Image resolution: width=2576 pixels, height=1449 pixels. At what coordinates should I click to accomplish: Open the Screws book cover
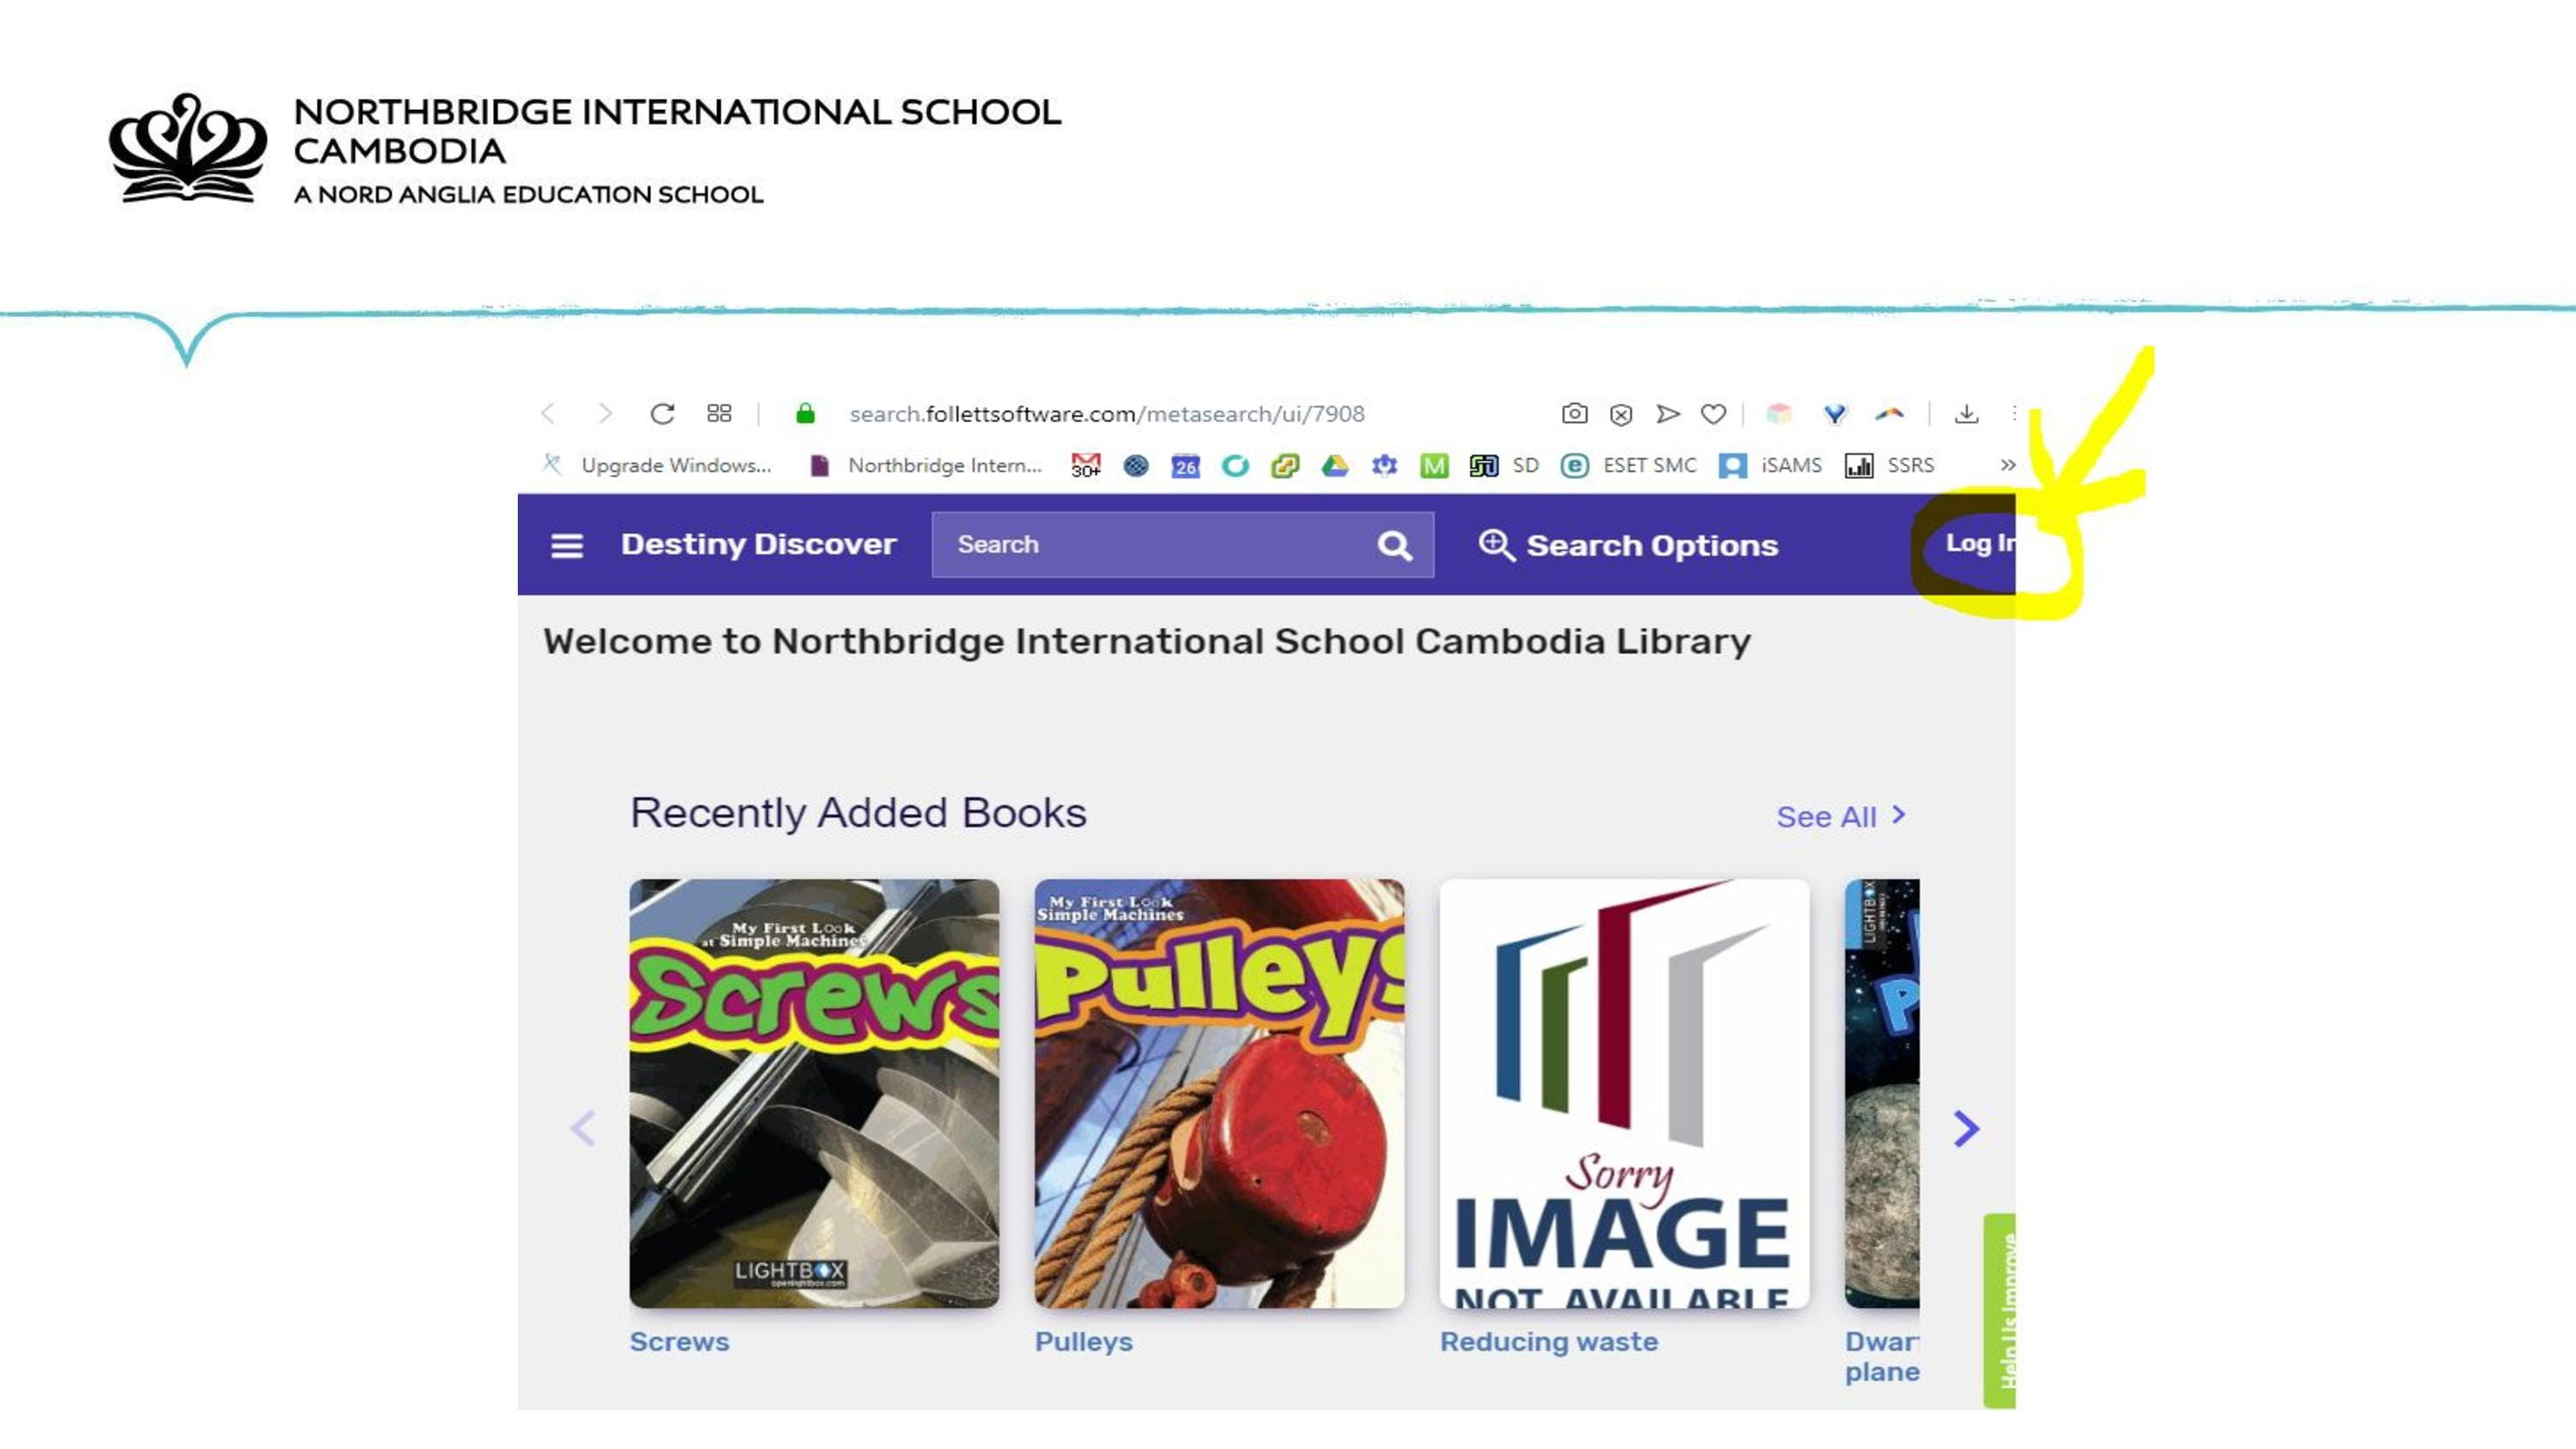pos(814,1094)
